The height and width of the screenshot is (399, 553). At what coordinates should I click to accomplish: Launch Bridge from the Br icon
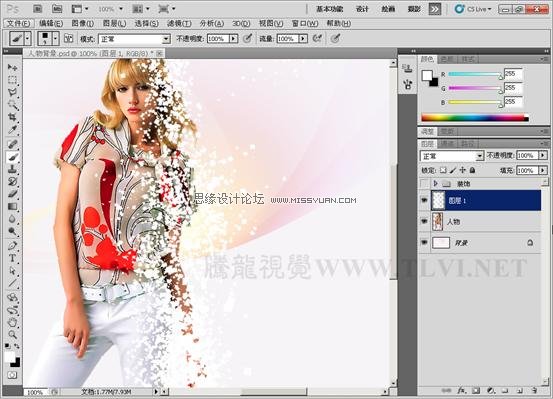[37, 8]
